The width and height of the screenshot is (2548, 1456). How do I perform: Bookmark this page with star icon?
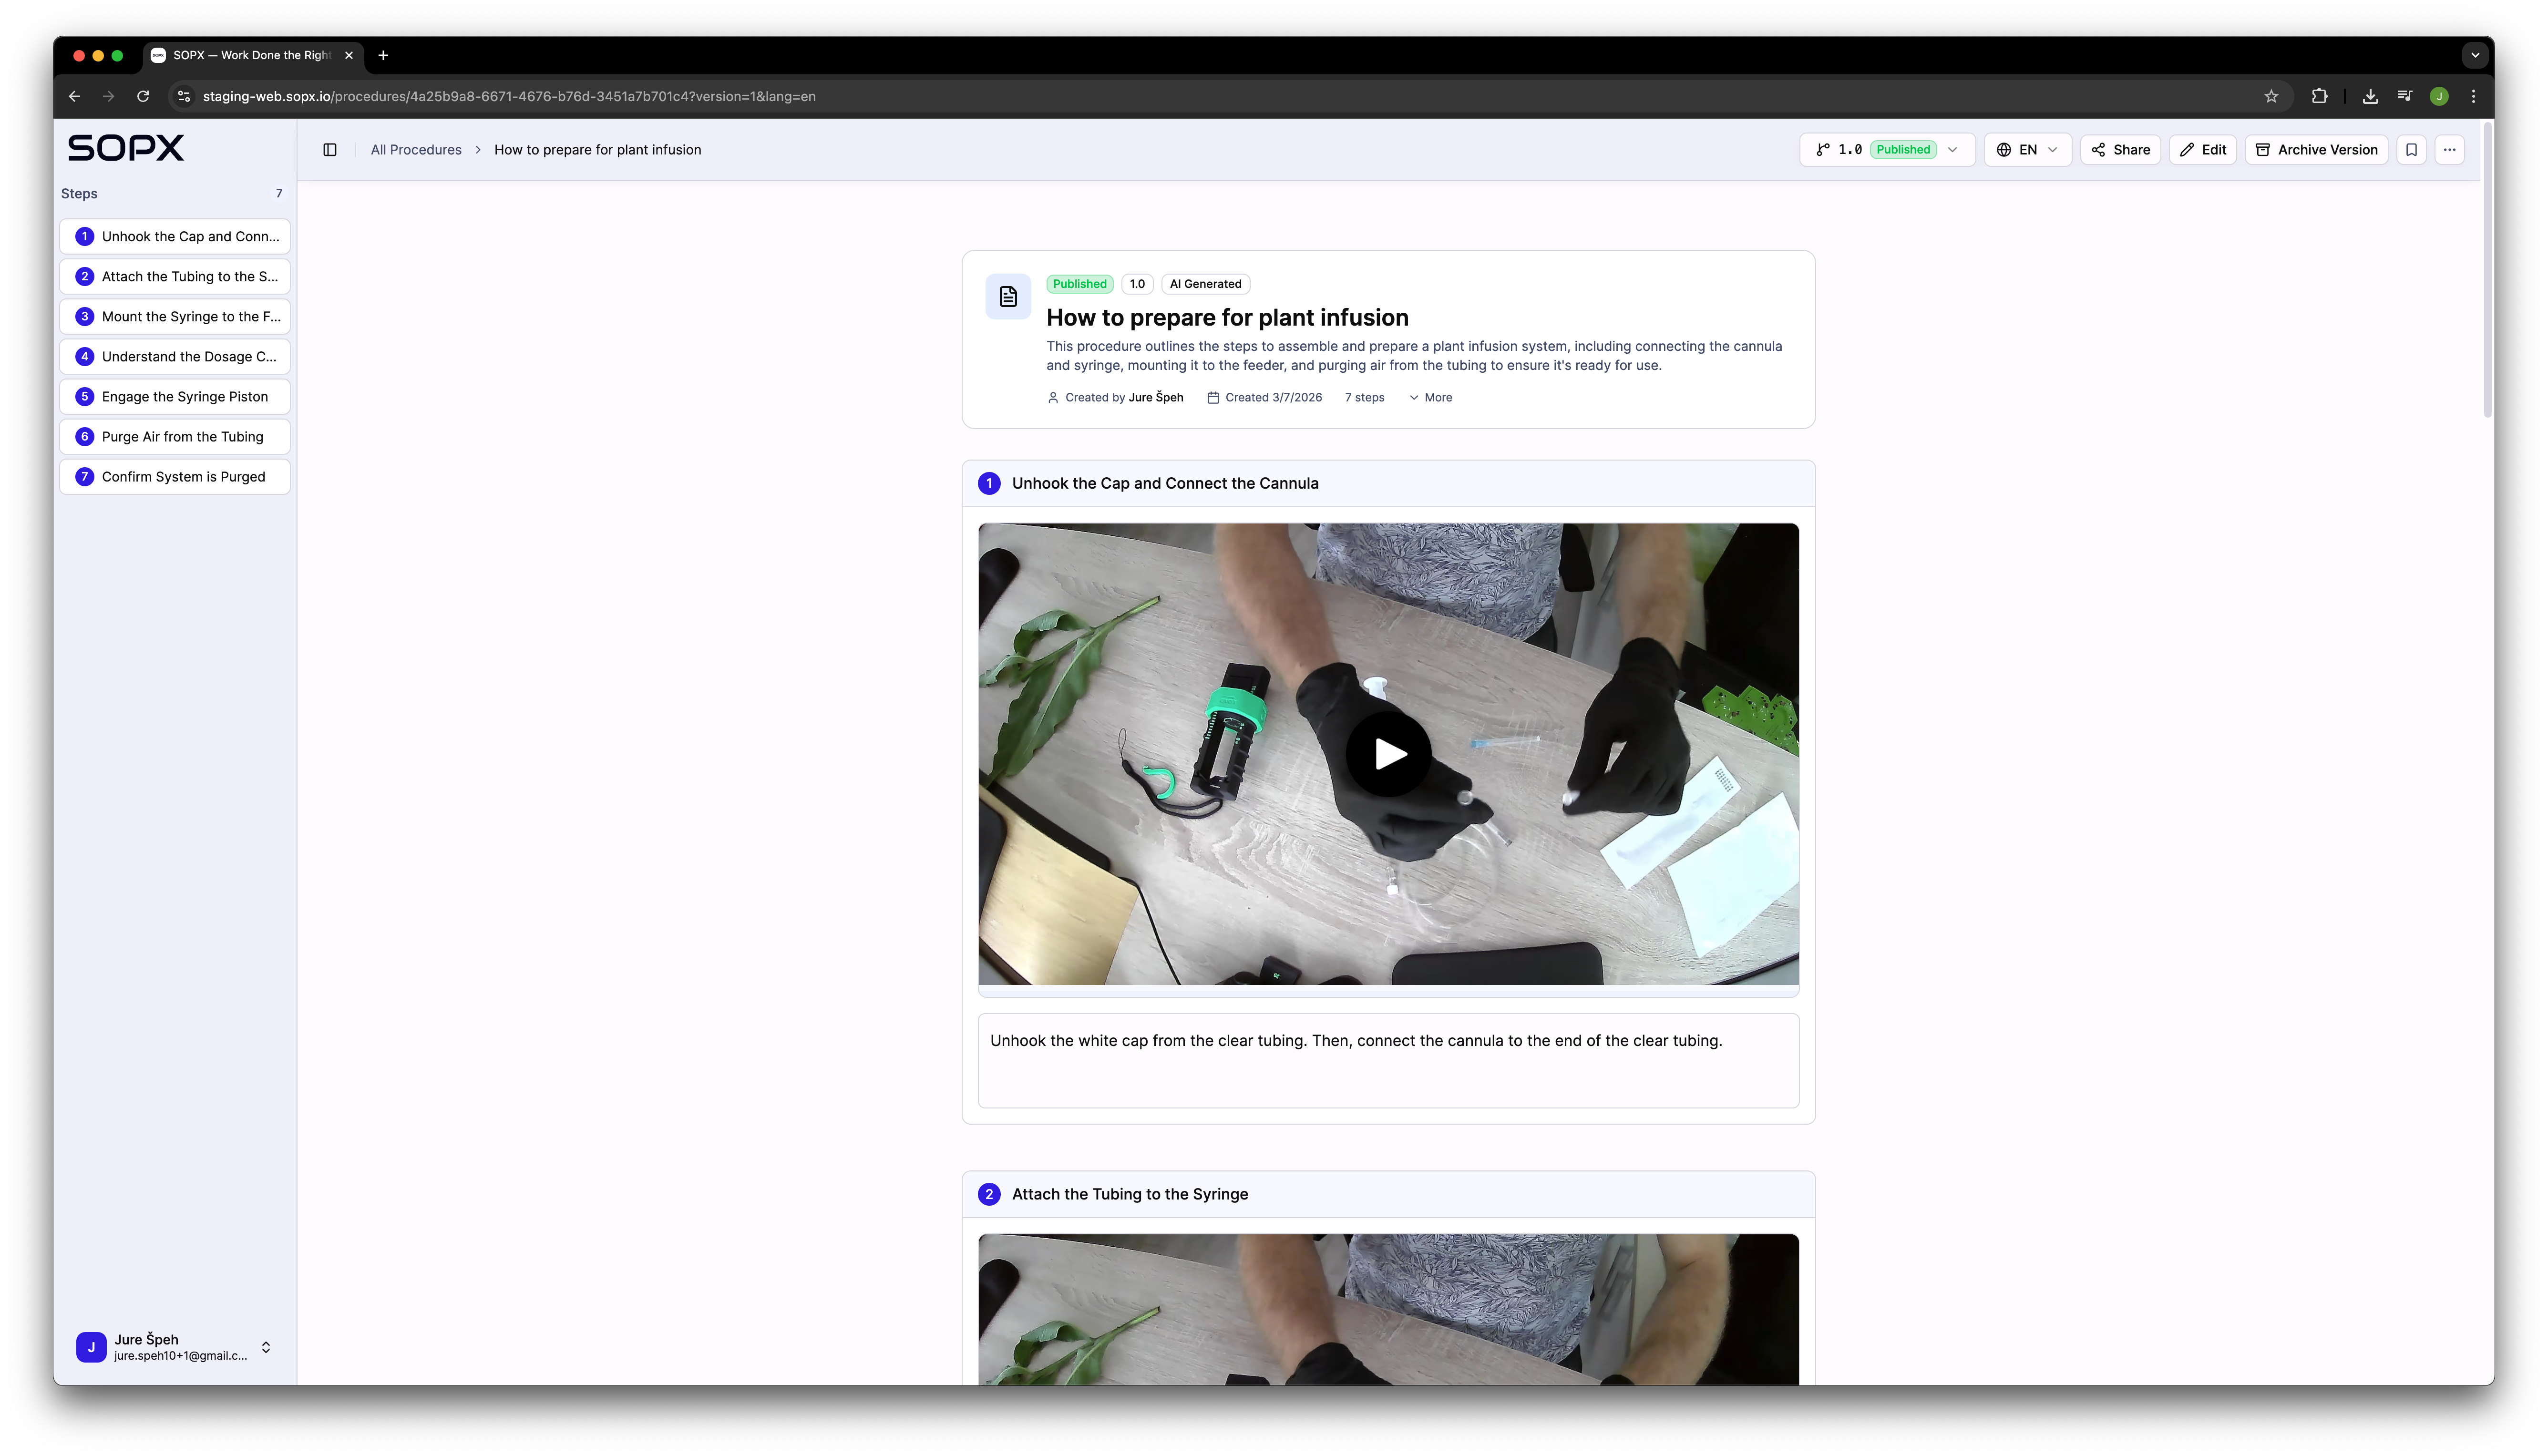(x=2271, y=96)
